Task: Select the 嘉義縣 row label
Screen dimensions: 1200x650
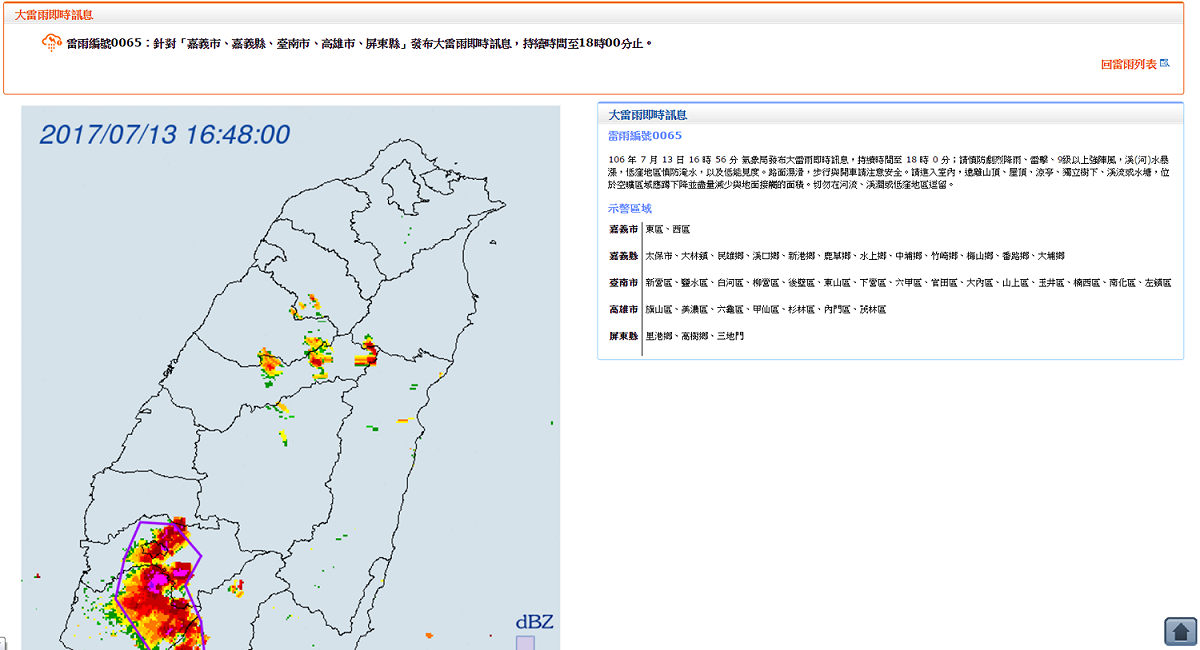Action: [623, 256]
